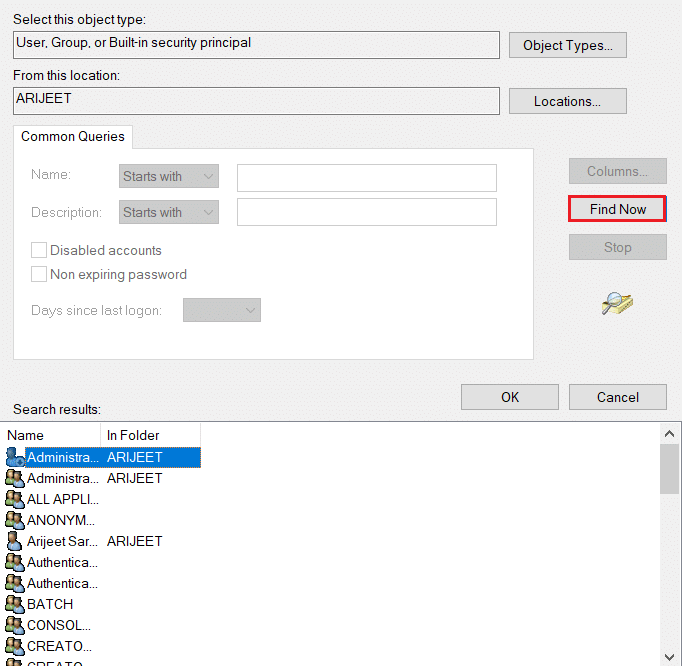Open the Name 'Starts with' dropdown
The image size is (682, 666).
pyautogui.click(x=169, y=176)
